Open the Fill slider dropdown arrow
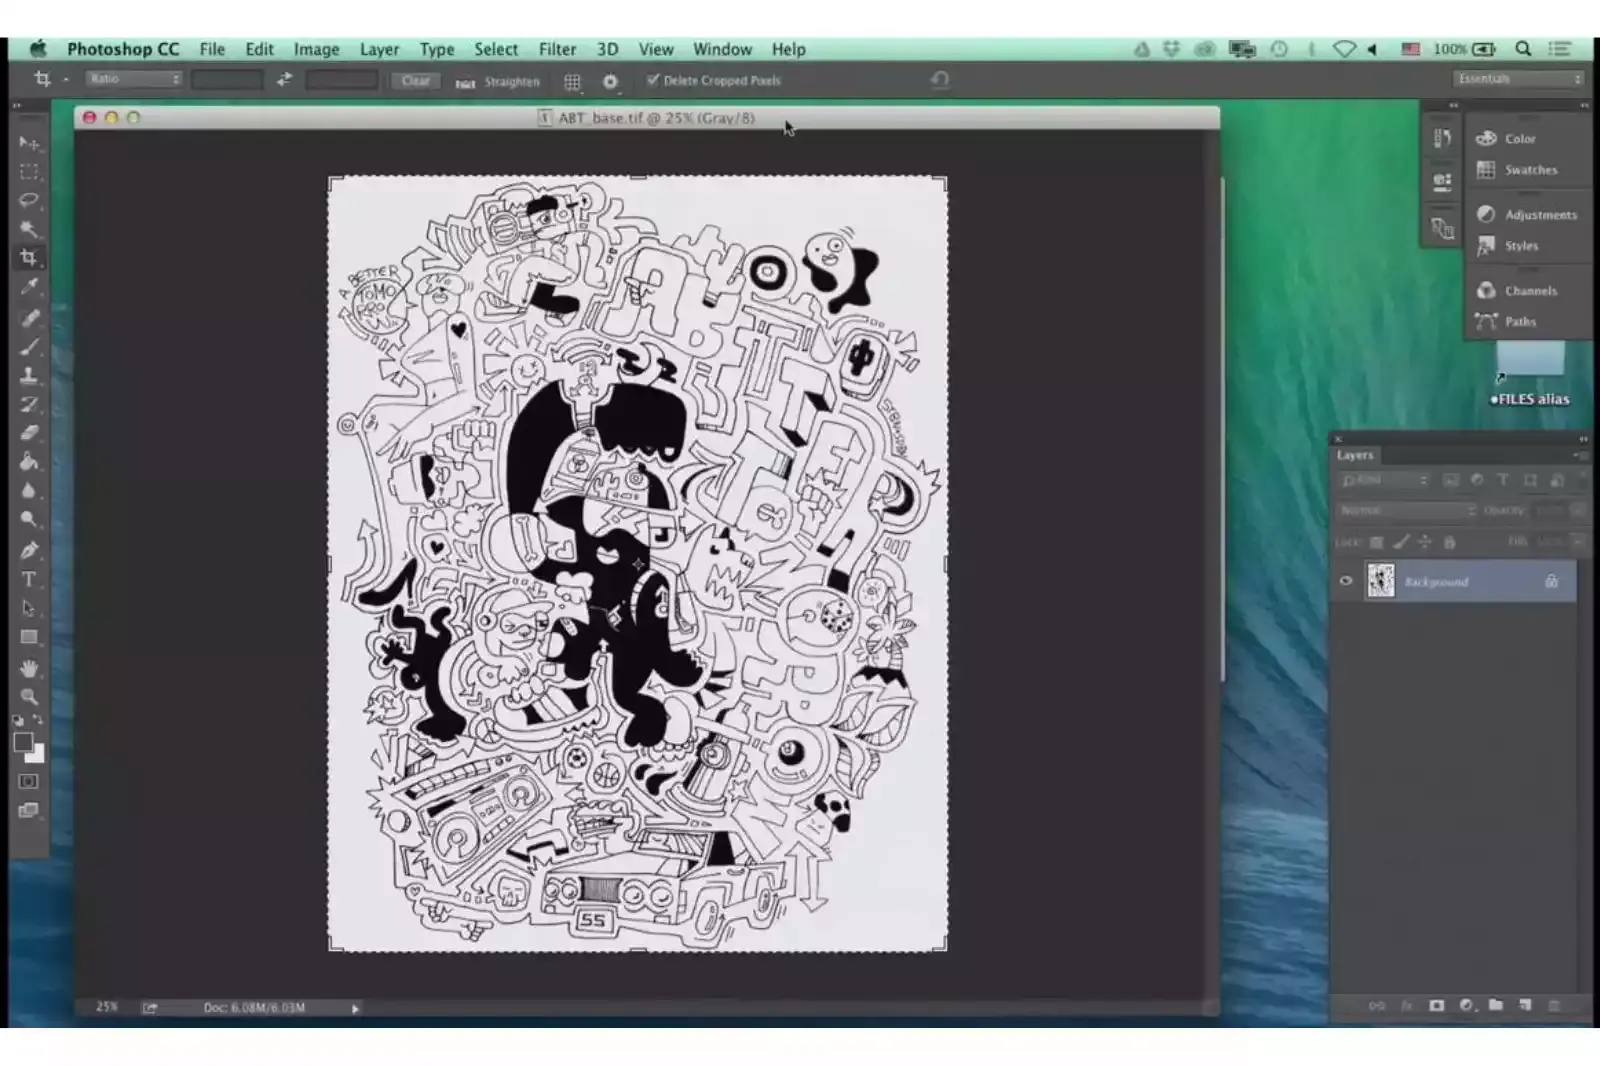 (x=1578, y=541)
